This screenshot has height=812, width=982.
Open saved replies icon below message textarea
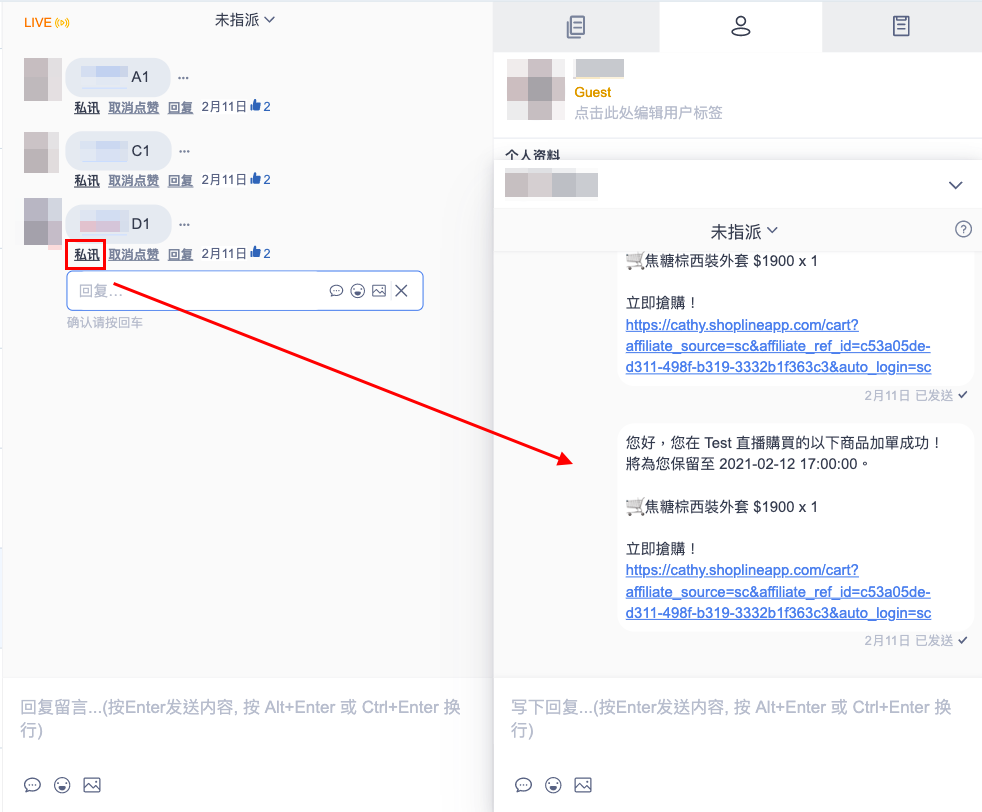point(524,785)
